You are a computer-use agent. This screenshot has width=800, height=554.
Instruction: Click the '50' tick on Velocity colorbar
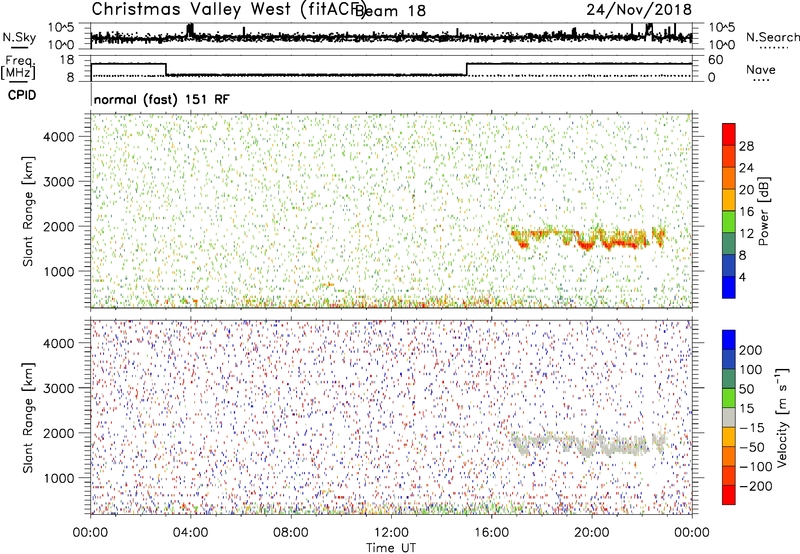pyautogui.click(x=746, y=389)
